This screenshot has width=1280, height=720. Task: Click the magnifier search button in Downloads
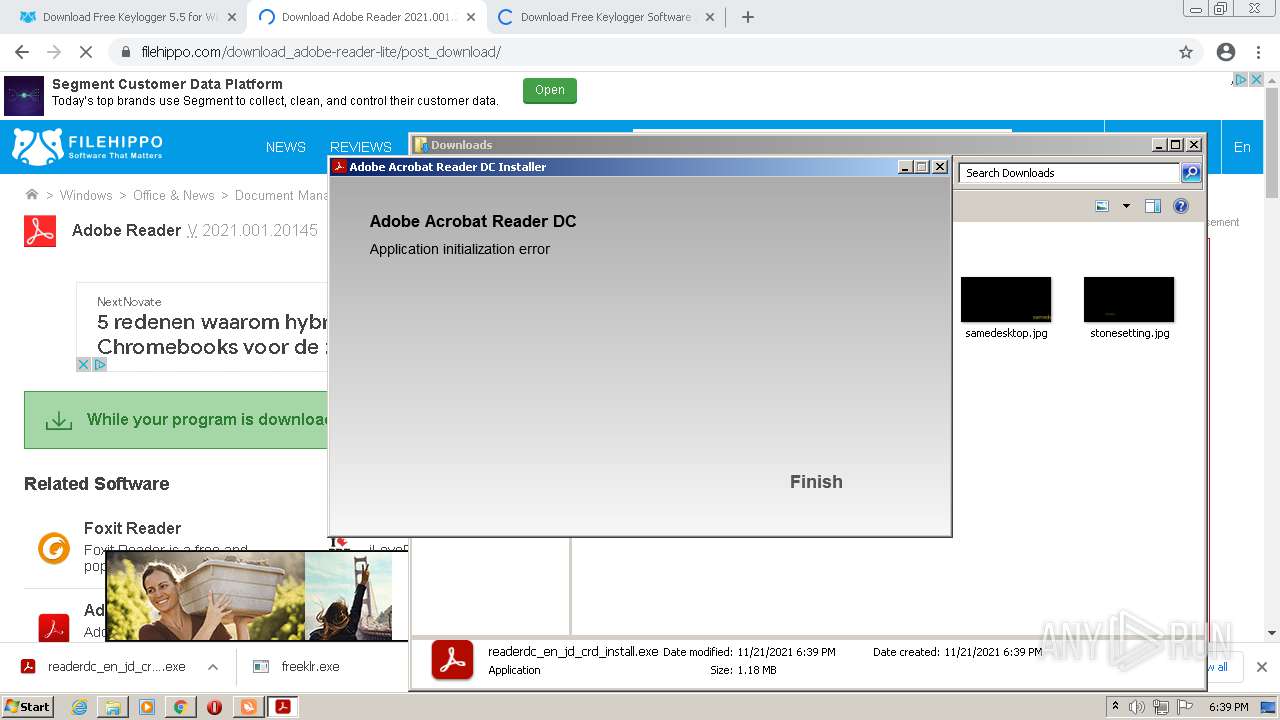pos(1191,173)
